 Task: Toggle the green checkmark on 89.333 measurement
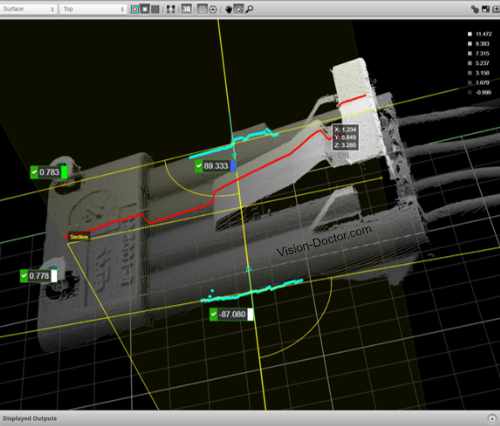[199, 166]
